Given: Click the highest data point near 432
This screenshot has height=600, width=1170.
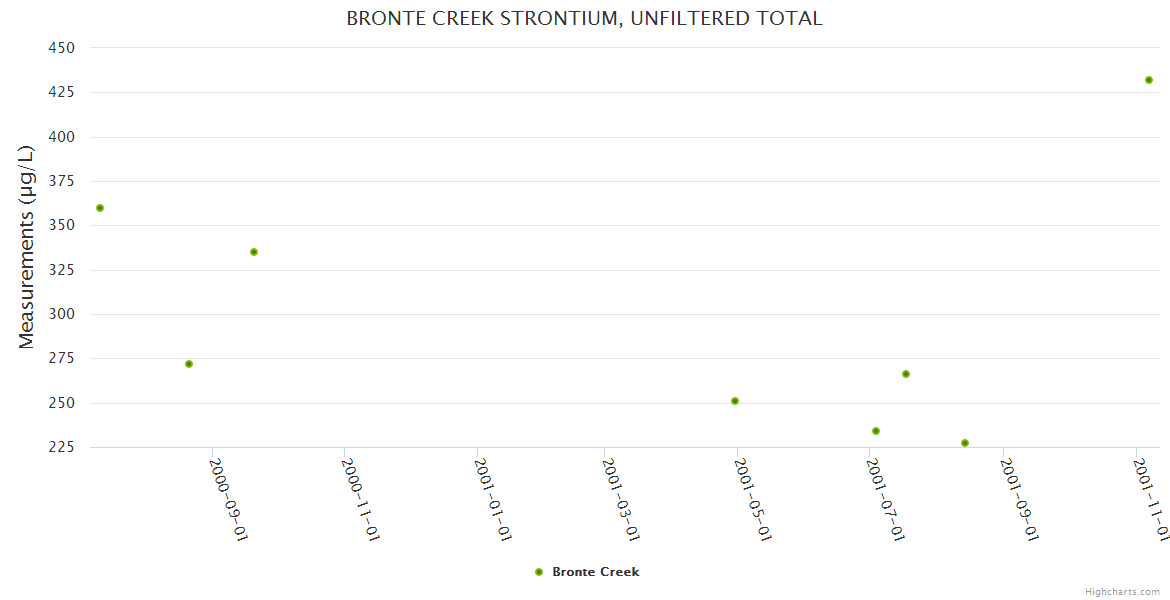Looking at the screenshot, I should [1149, 80].
